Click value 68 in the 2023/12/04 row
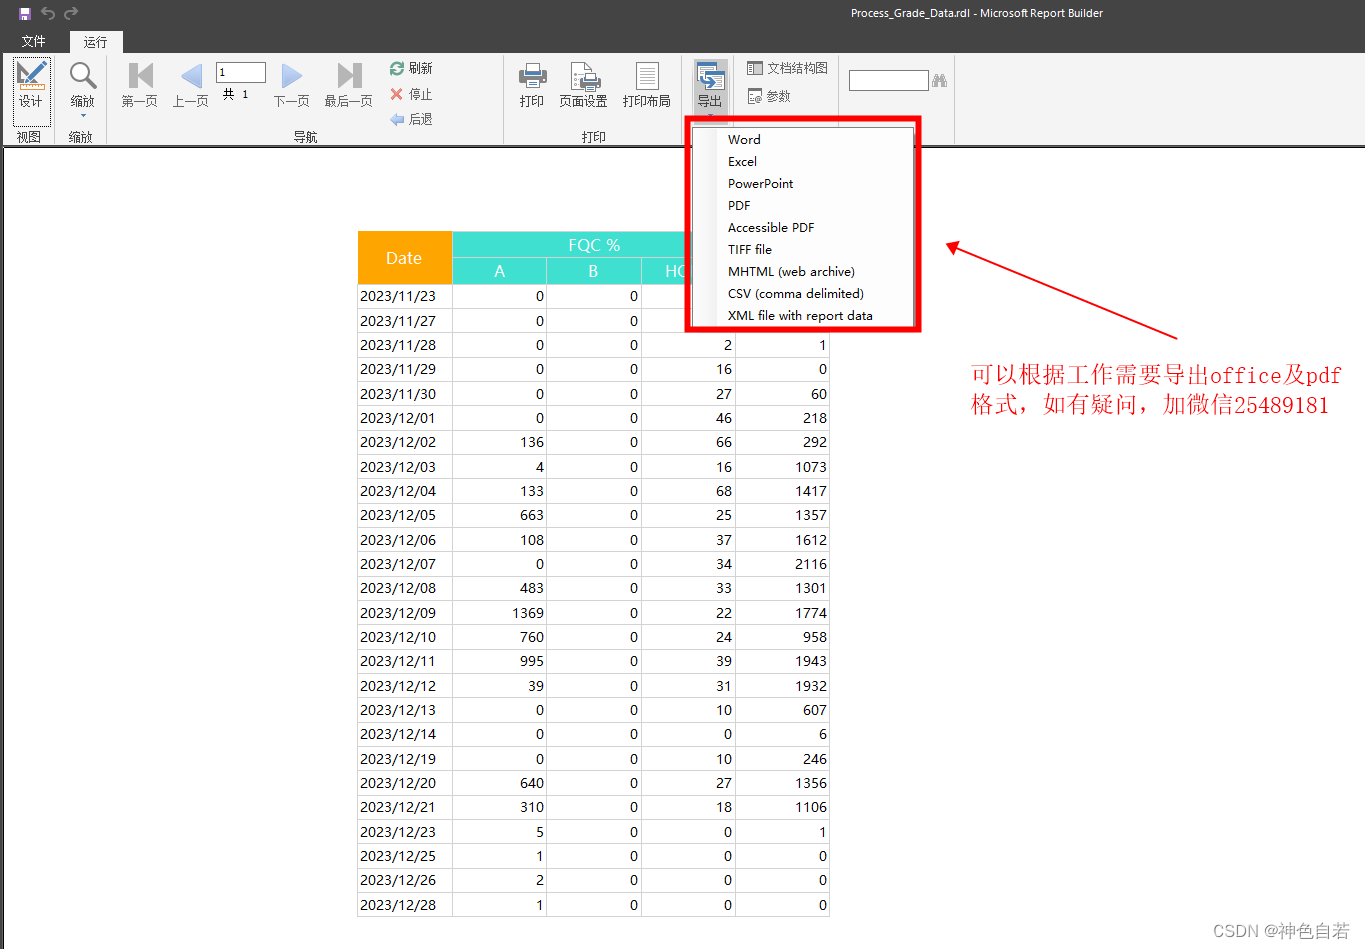The height and width of the screenshot is (949, 1365). pyautogui.click(x=724, y=491)
